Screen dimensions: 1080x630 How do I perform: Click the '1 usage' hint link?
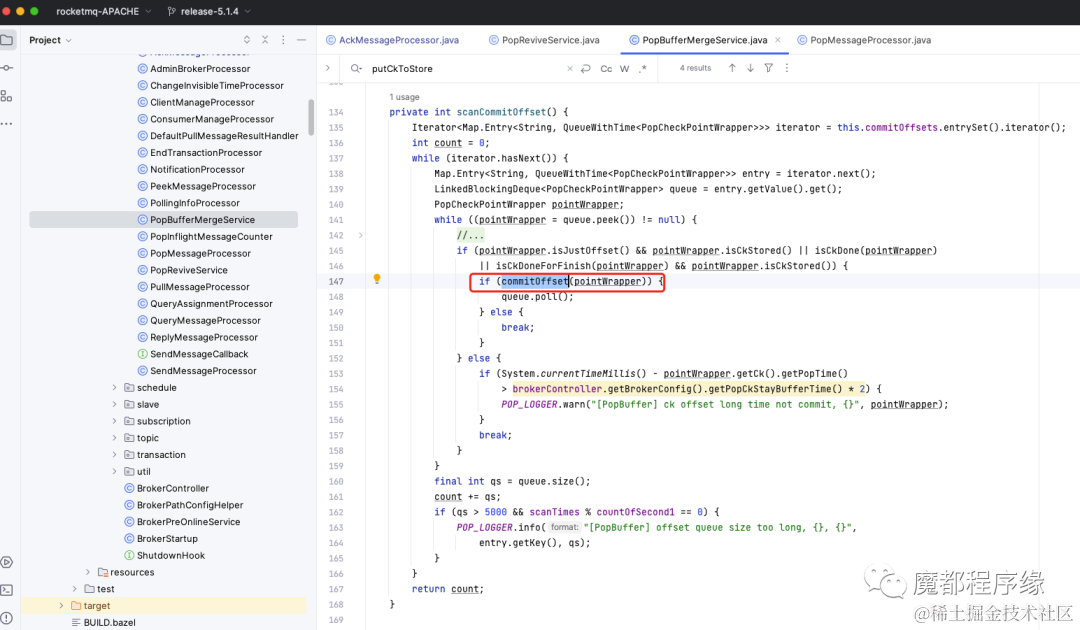pos(404,97)
